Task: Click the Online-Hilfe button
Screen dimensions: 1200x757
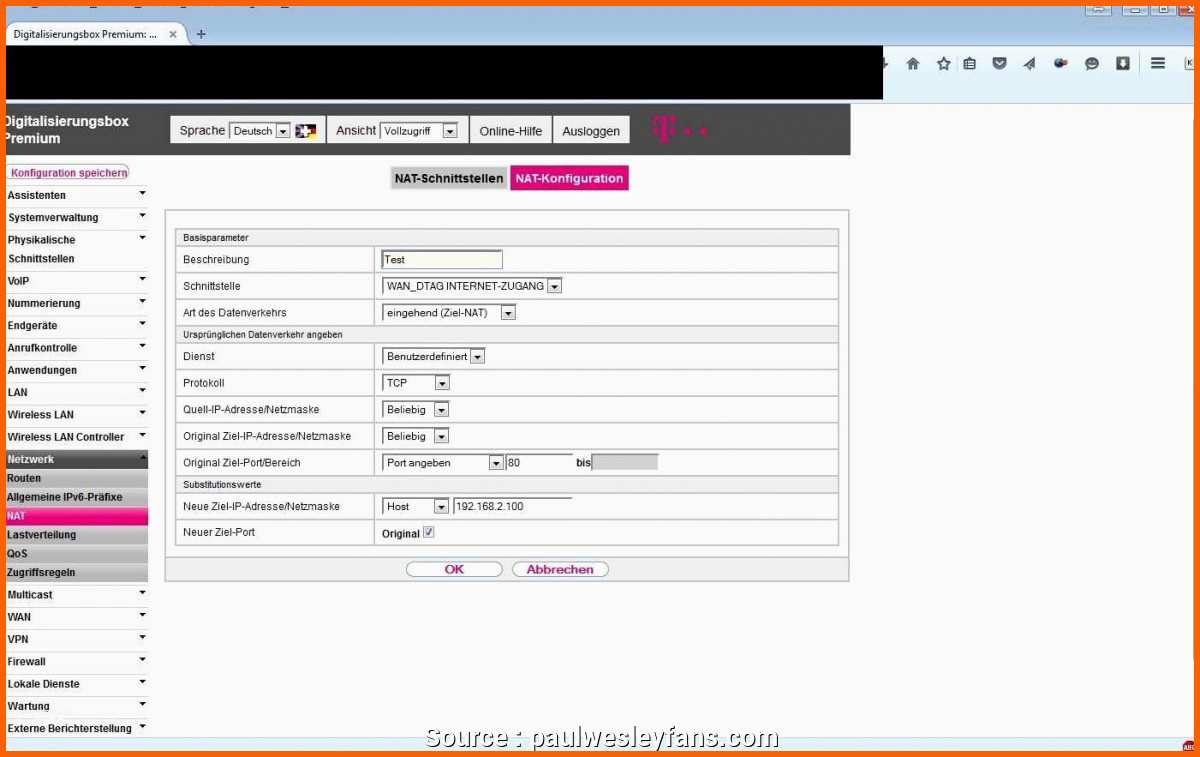Action: point(510,131)
